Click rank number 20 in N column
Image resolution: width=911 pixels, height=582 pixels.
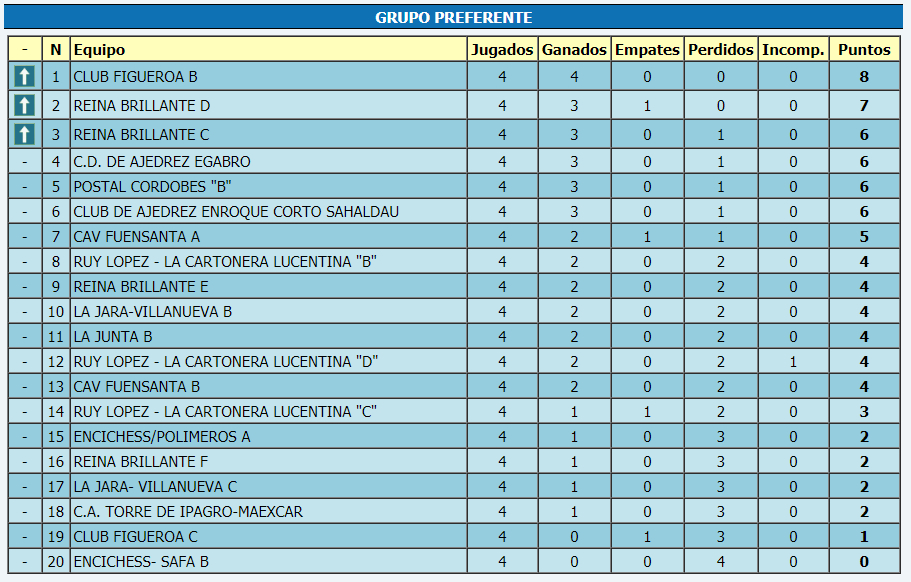coord(56,561)
